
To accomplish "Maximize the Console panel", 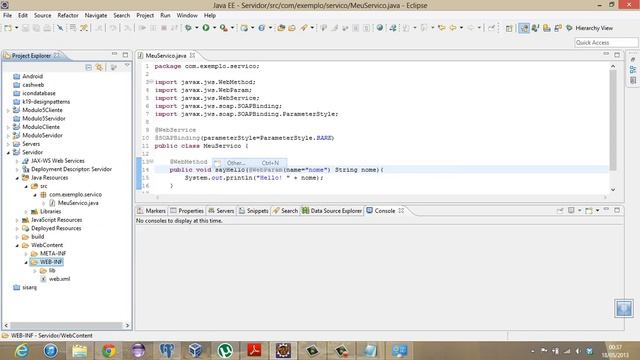I will coord(617,210).
